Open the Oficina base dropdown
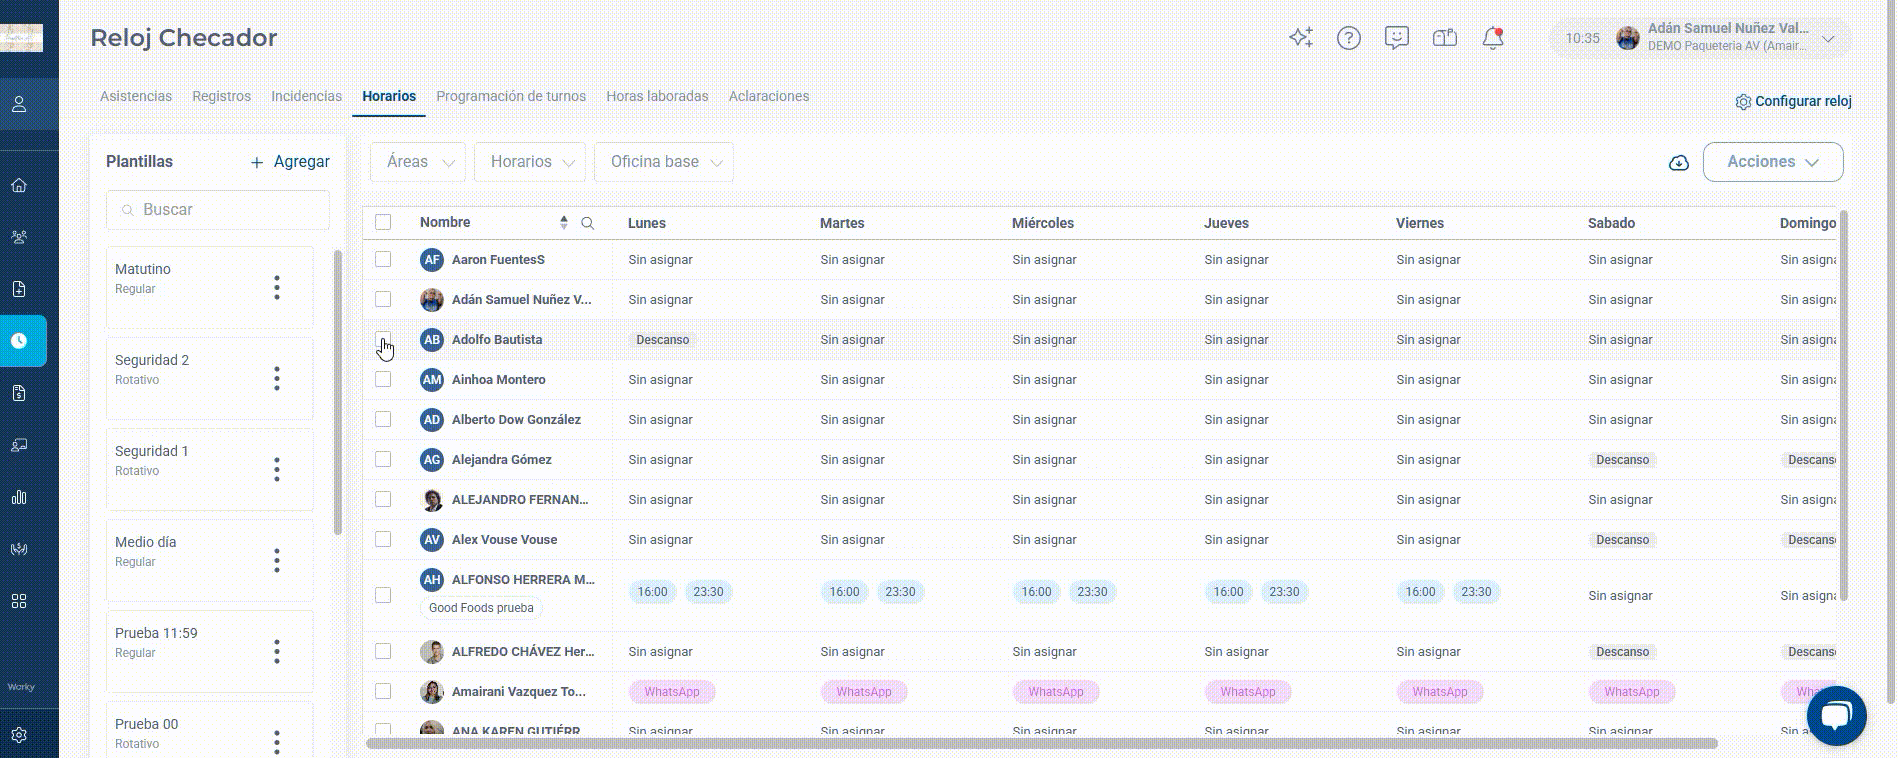This screenshot has width=1898, height=758. pos(664,162)
